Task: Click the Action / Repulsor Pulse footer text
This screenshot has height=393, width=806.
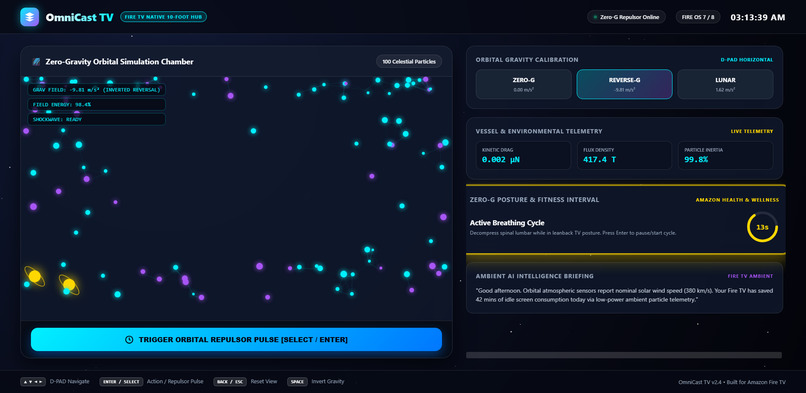Action: pos(175,382)
